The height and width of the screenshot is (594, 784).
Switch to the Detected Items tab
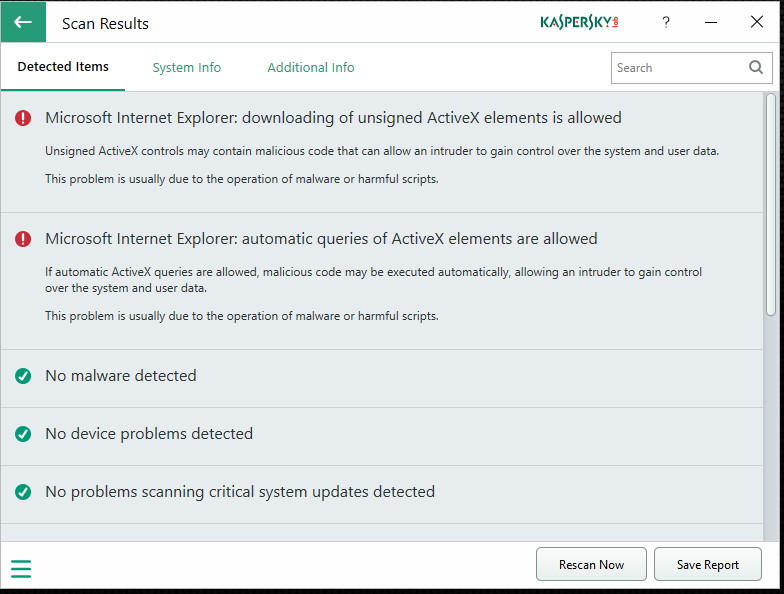(x=63, y=67)
